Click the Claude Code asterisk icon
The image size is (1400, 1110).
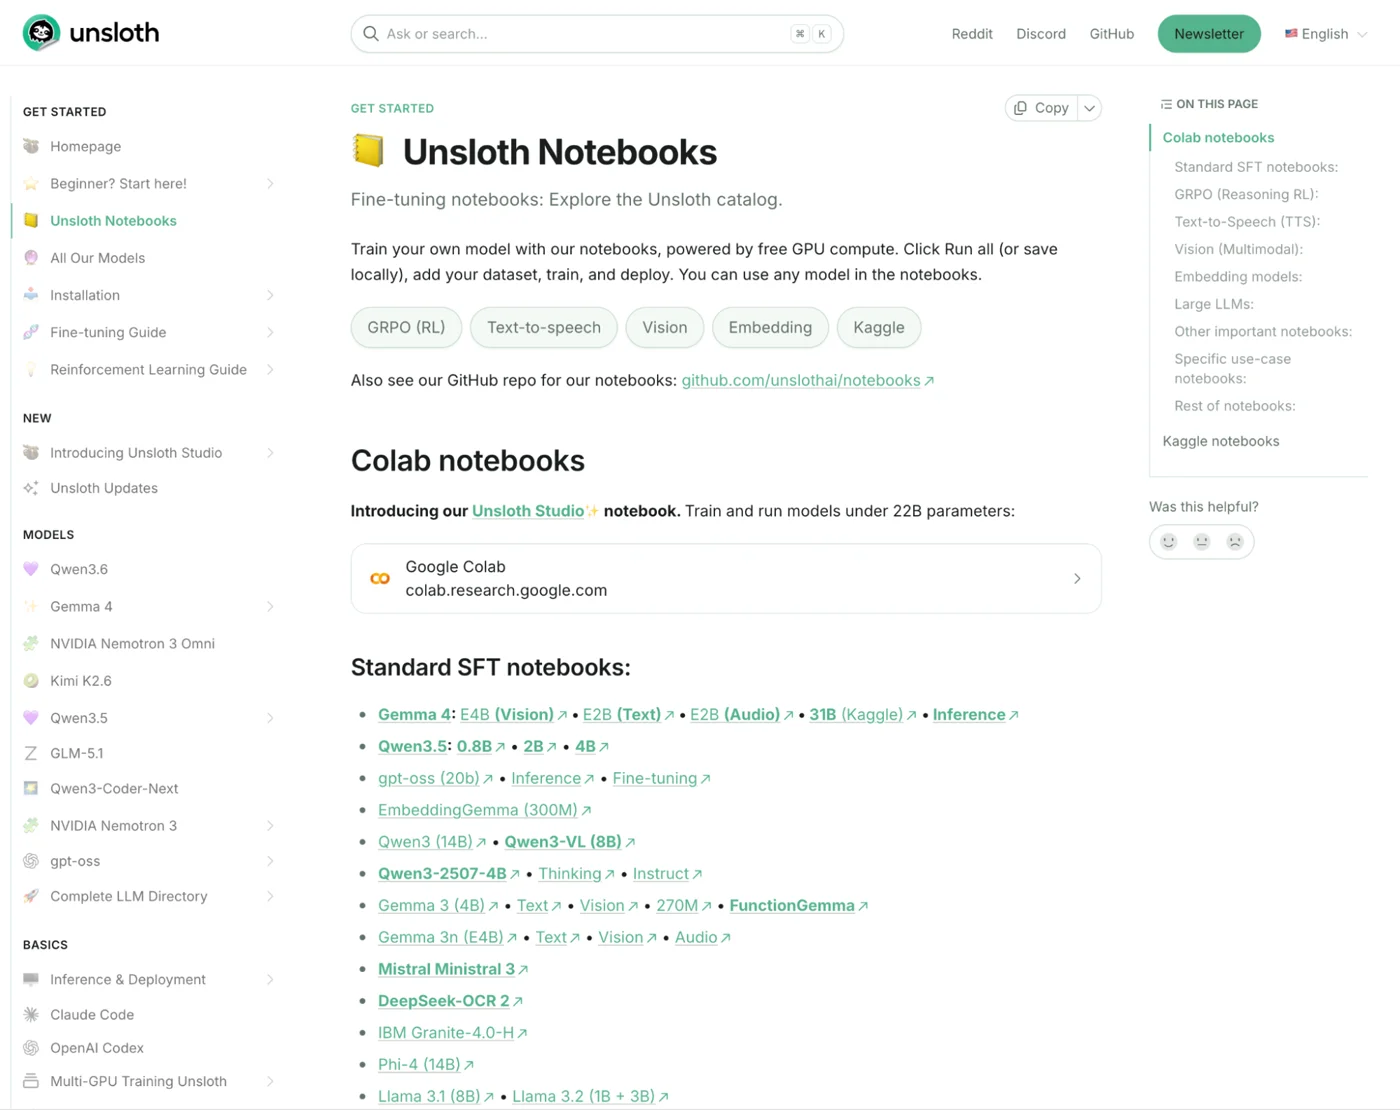pos(31,1014)
